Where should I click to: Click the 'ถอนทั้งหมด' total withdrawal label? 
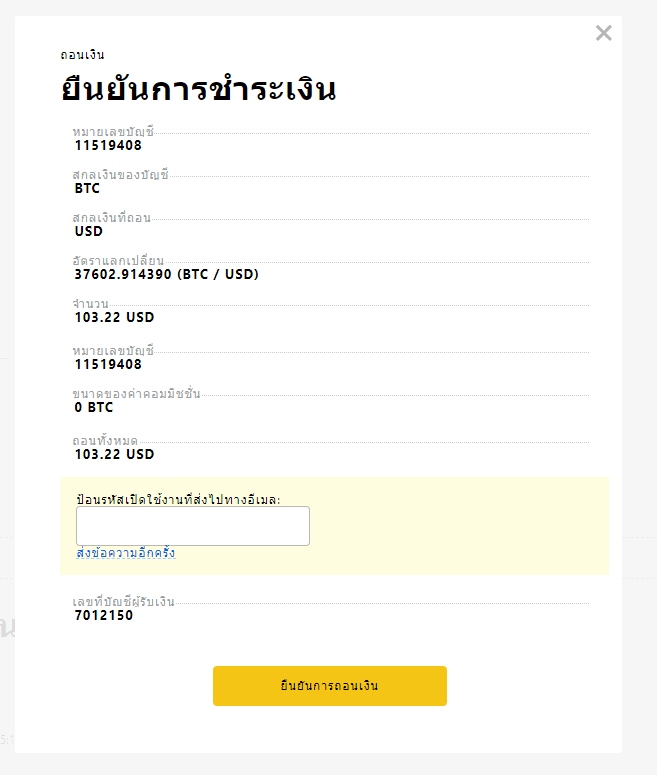point(105,440)
